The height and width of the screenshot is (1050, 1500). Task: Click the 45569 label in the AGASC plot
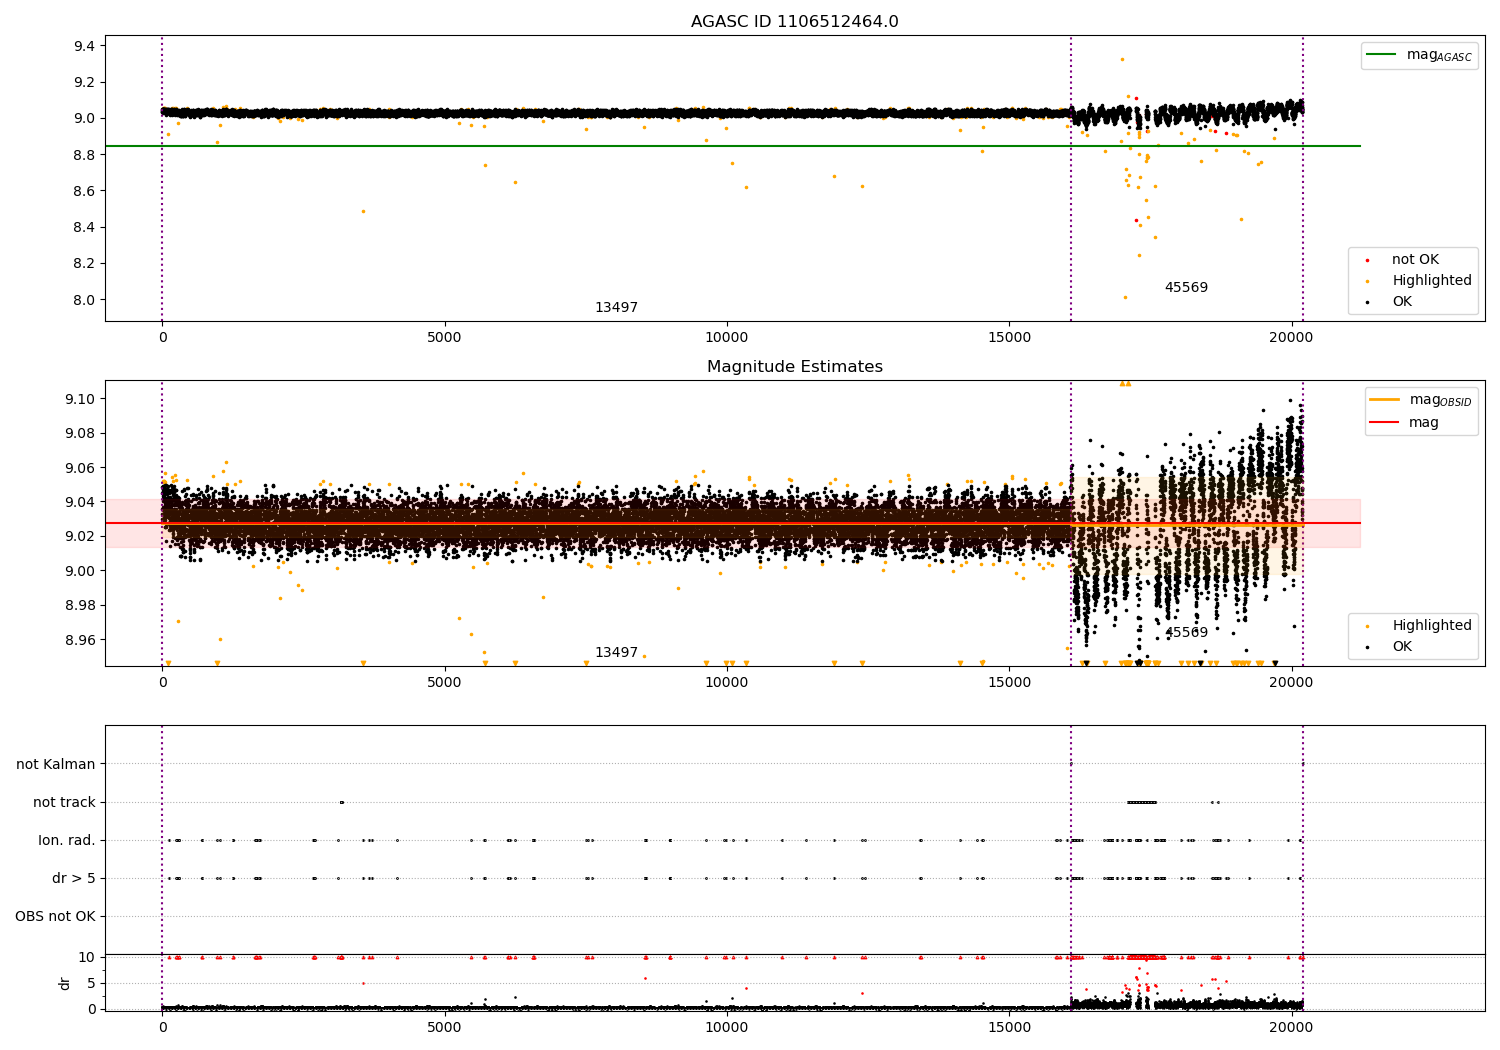coord(1186,288)
